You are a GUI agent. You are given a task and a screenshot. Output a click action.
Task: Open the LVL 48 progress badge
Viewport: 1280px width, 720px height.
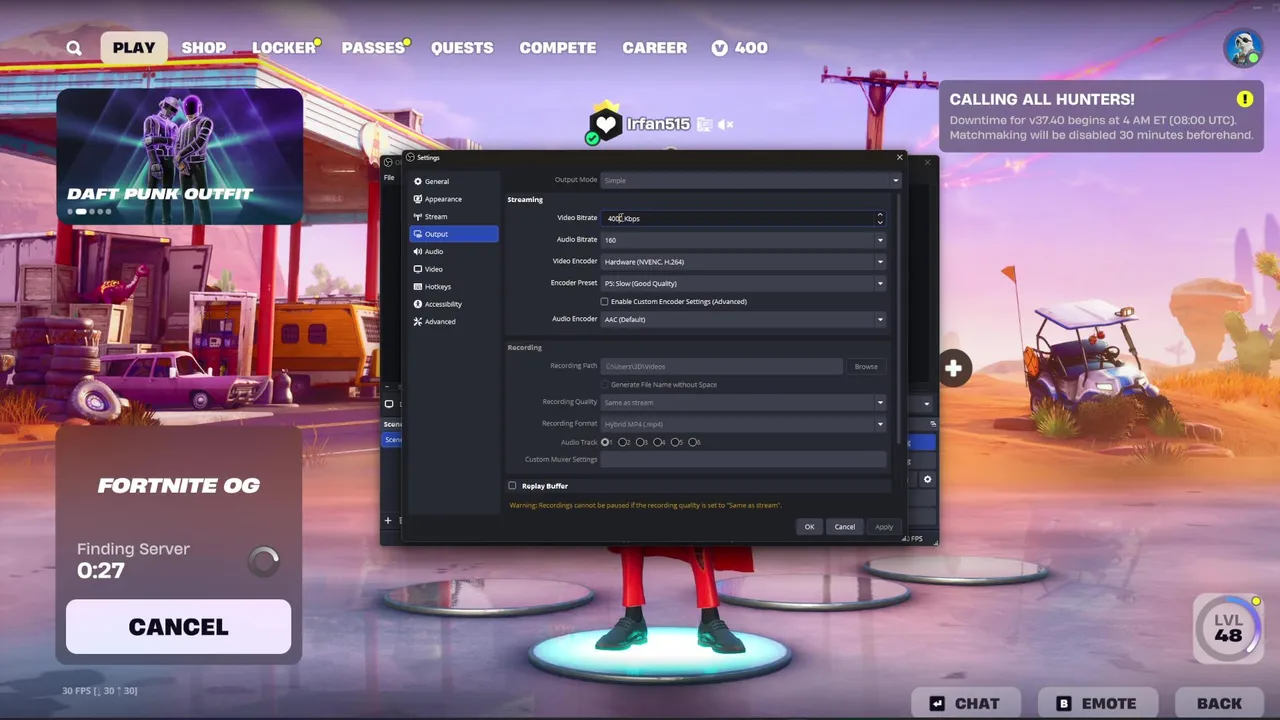pyautogui.click(x=1228, y=628)
